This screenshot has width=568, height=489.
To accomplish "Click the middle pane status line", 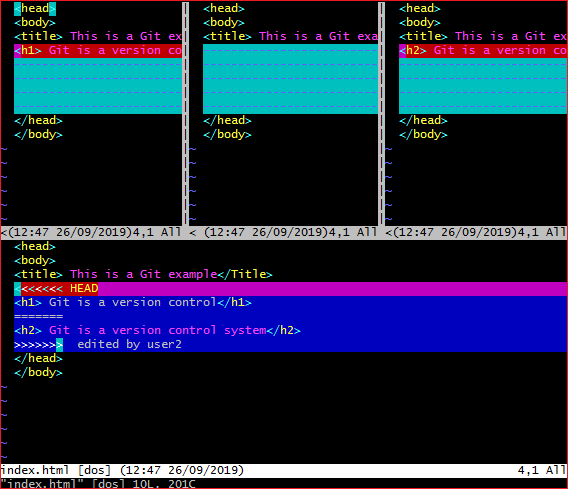I will [283, 232].
